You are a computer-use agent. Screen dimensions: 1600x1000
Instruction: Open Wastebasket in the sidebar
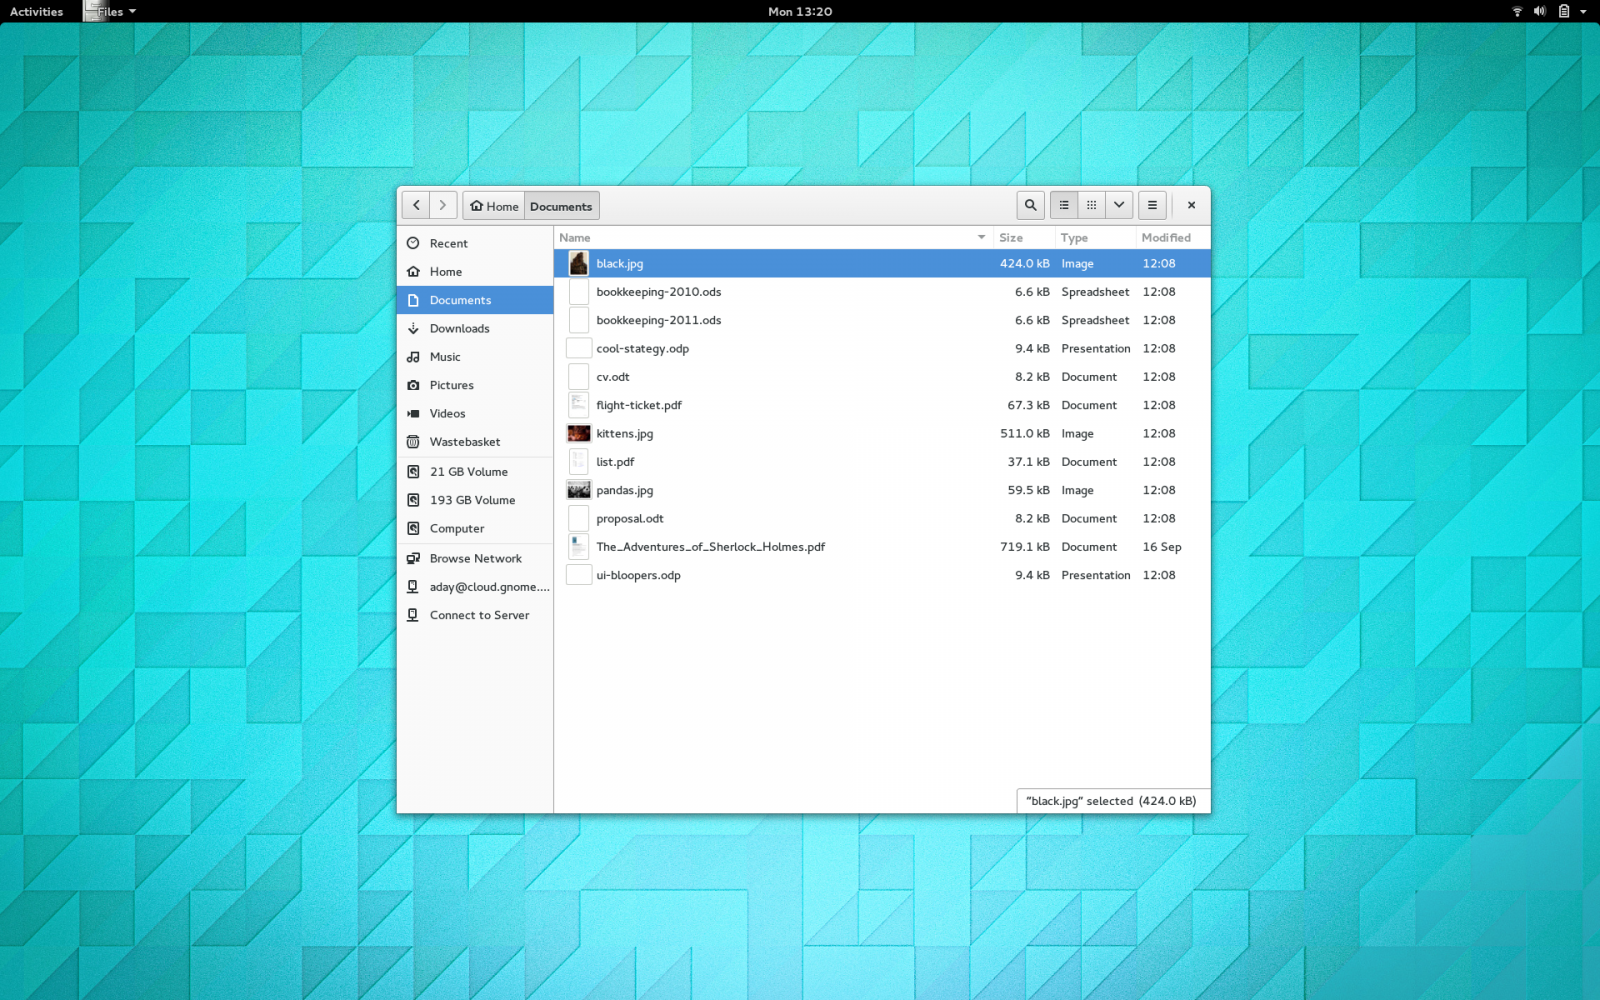pyautogui.click(x=464, y=442)
